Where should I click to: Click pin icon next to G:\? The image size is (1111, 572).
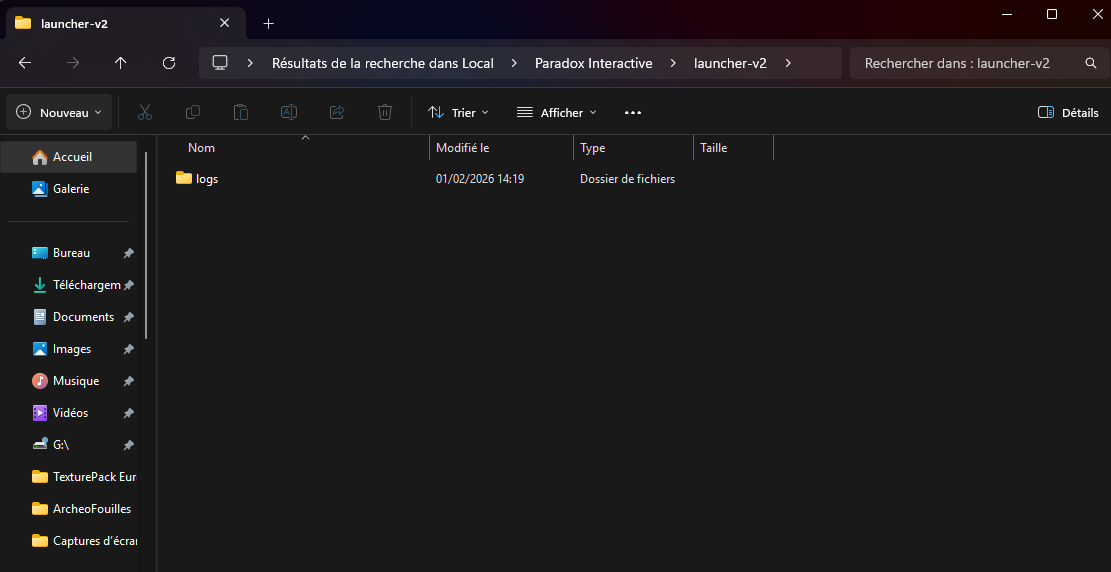(128, 445)
